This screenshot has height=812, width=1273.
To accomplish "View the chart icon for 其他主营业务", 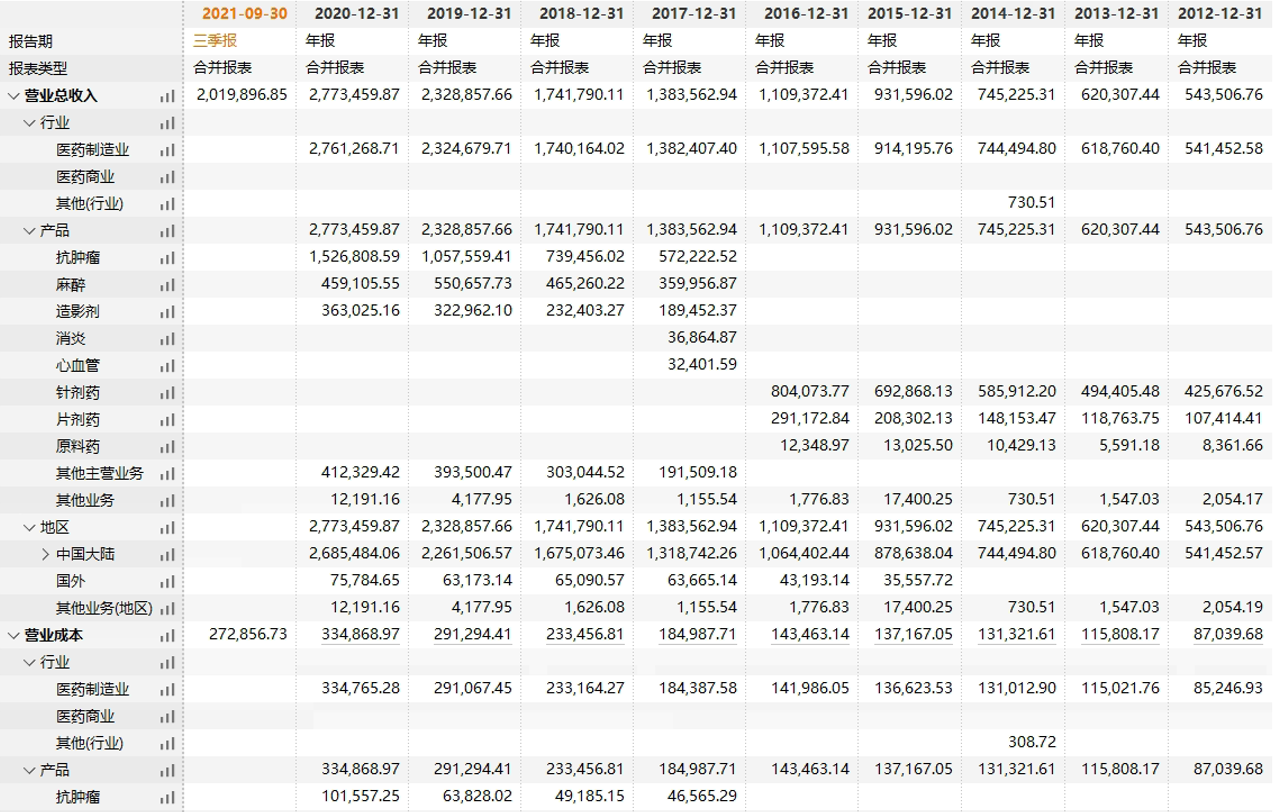I will pyautogui.click(x=167, y=474).
